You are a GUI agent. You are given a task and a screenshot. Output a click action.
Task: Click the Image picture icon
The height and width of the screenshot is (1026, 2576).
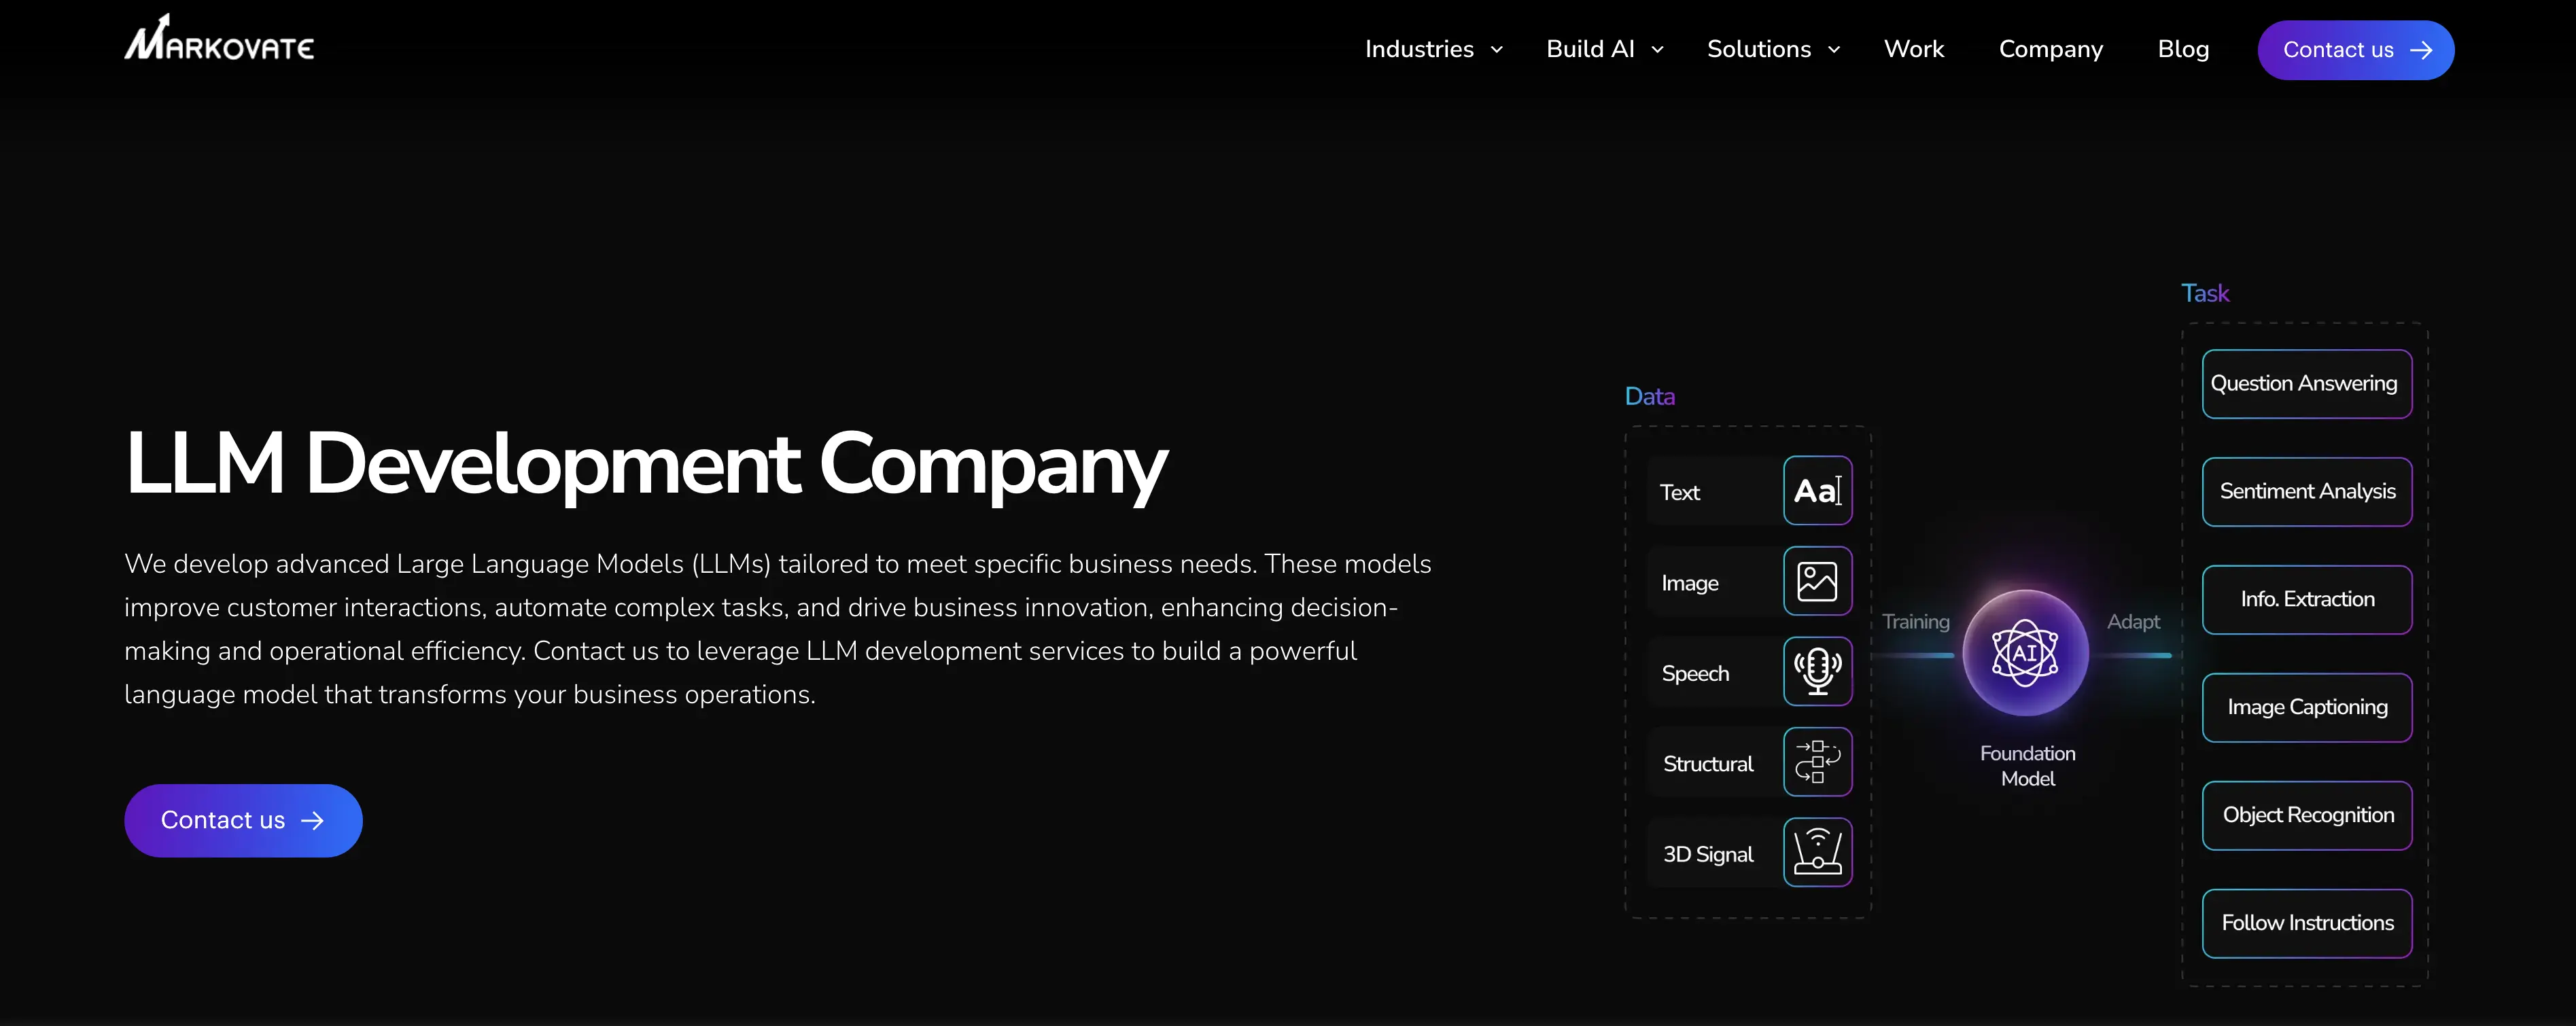[x=1817, y=581]
